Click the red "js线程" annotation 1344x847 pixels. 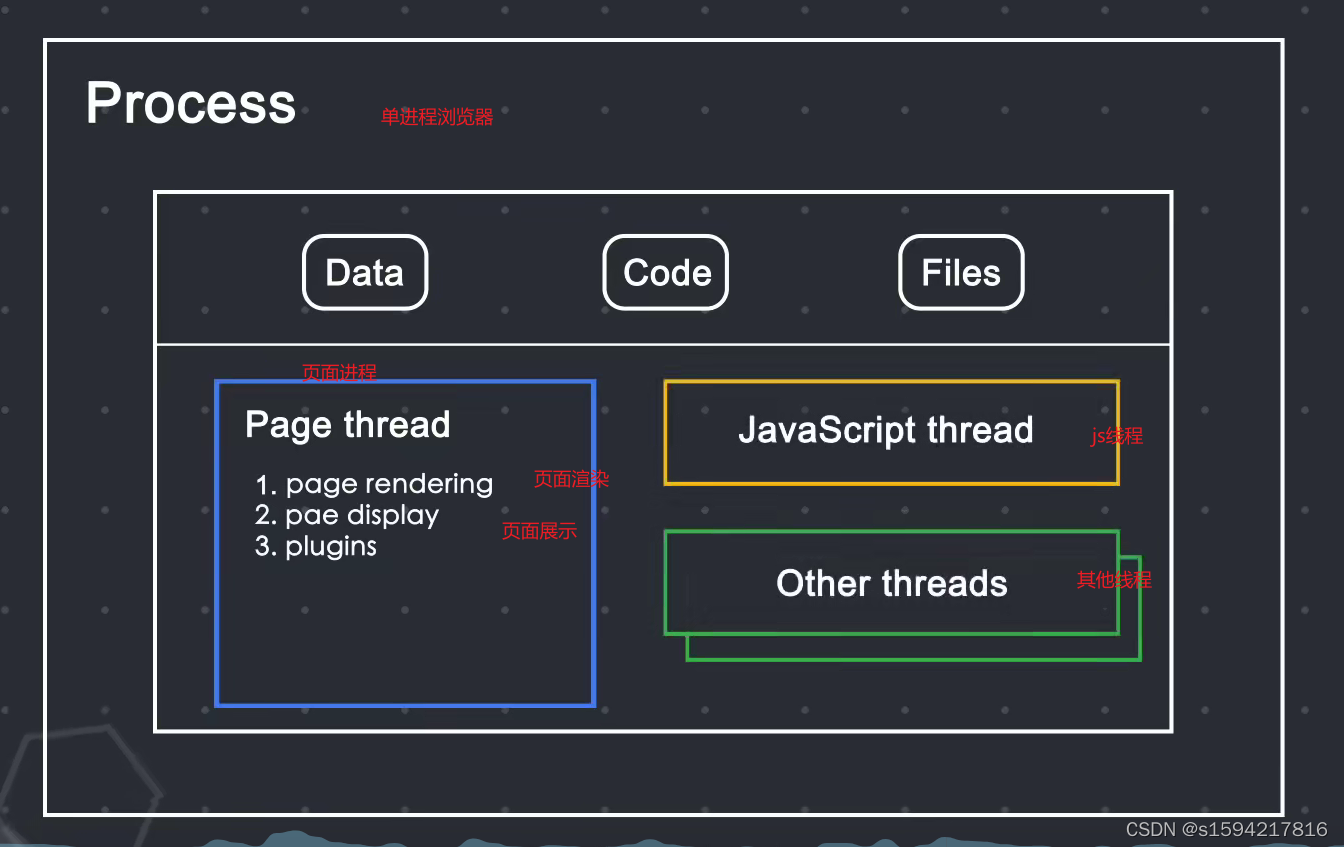pyautogui.click(x=1117, y=436)
